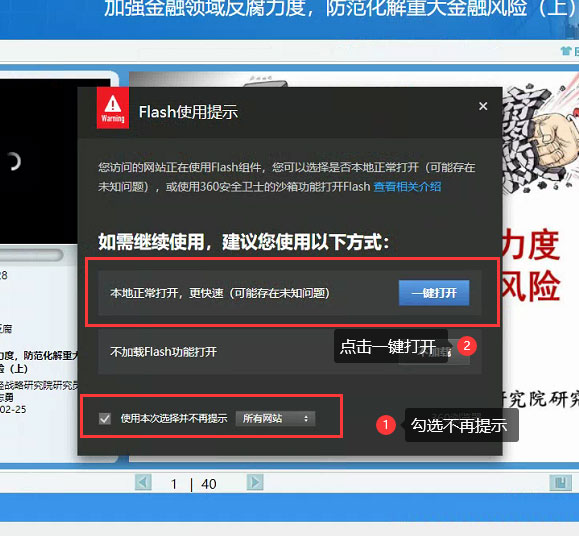Click the red Warning triangle icon
Screen dimensions: 579x536
coord(113,108)
